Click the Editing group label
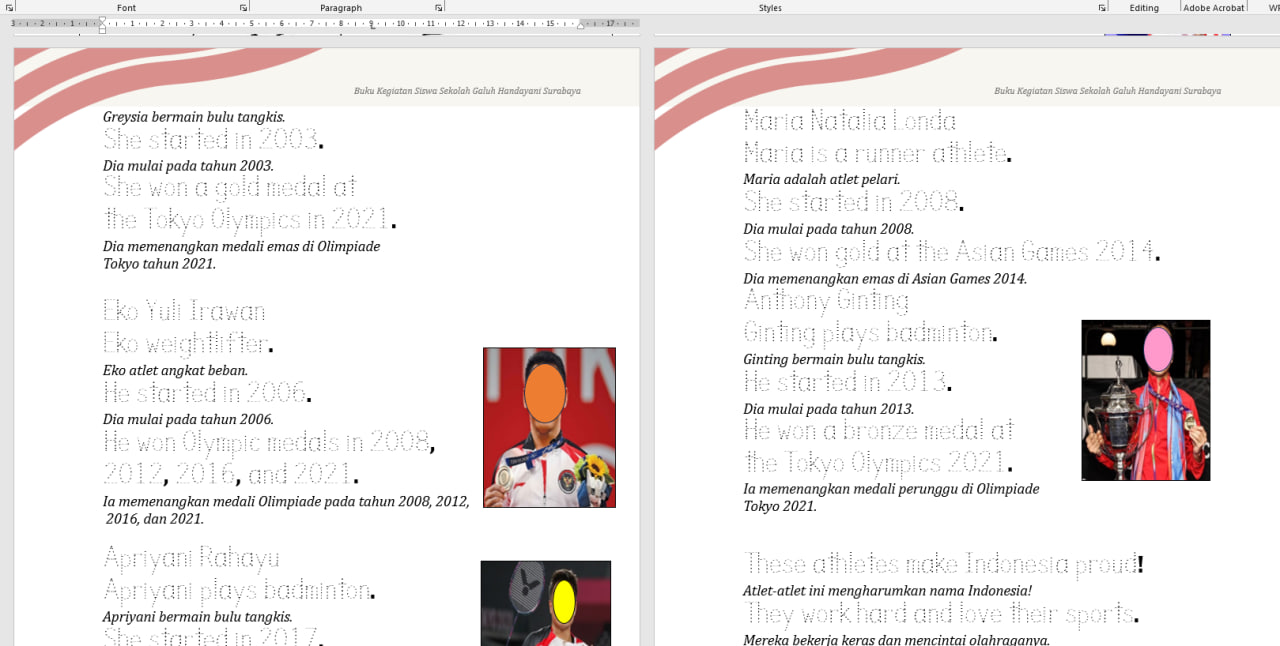1280x646 pixels. point(1144,8)
